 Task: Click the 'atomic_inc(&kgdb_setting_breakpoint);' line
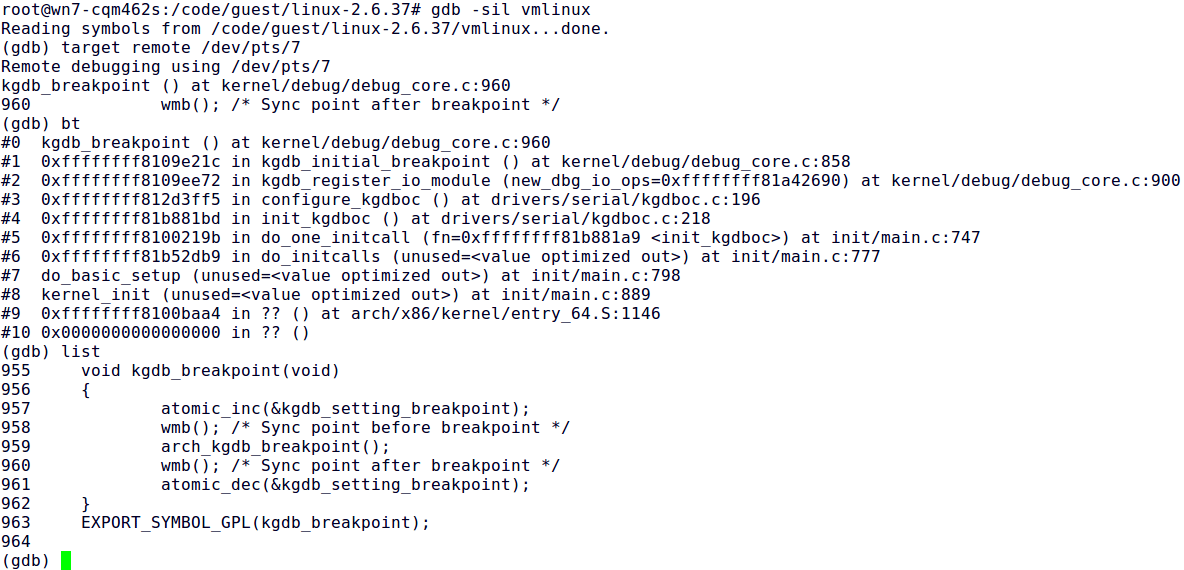click(345, 409)
